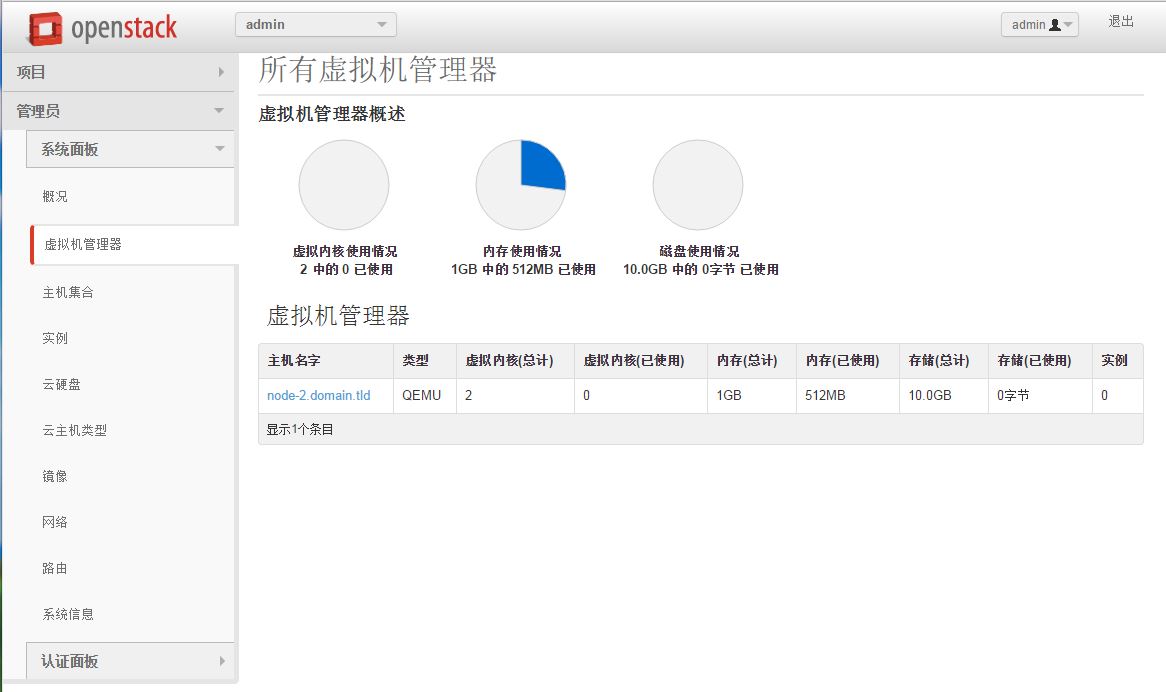Screen dimensions: 1166x692
Task: Open the 网络 sidebar item
Action: coord(55,522)
